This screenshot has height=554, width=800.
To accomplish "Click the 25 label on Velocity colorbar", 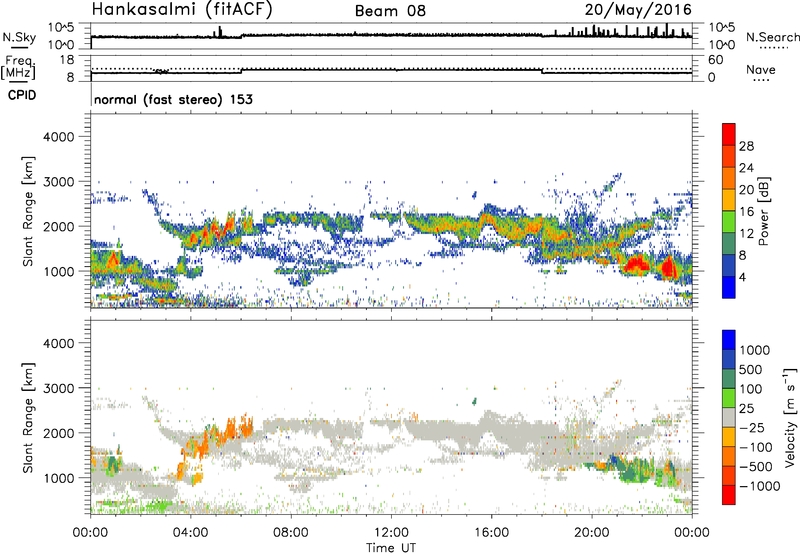I will 746,408.
